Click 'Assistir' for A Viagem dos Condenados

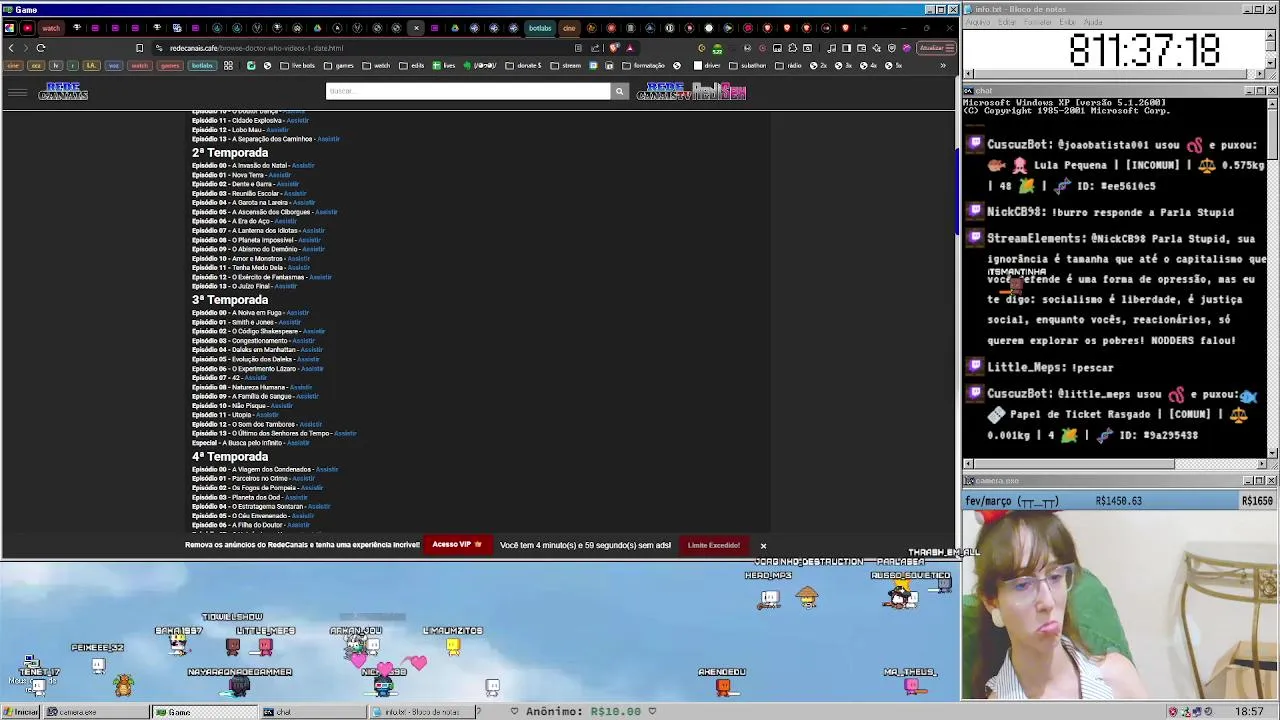pyautogui.click(x=326, y=470)
